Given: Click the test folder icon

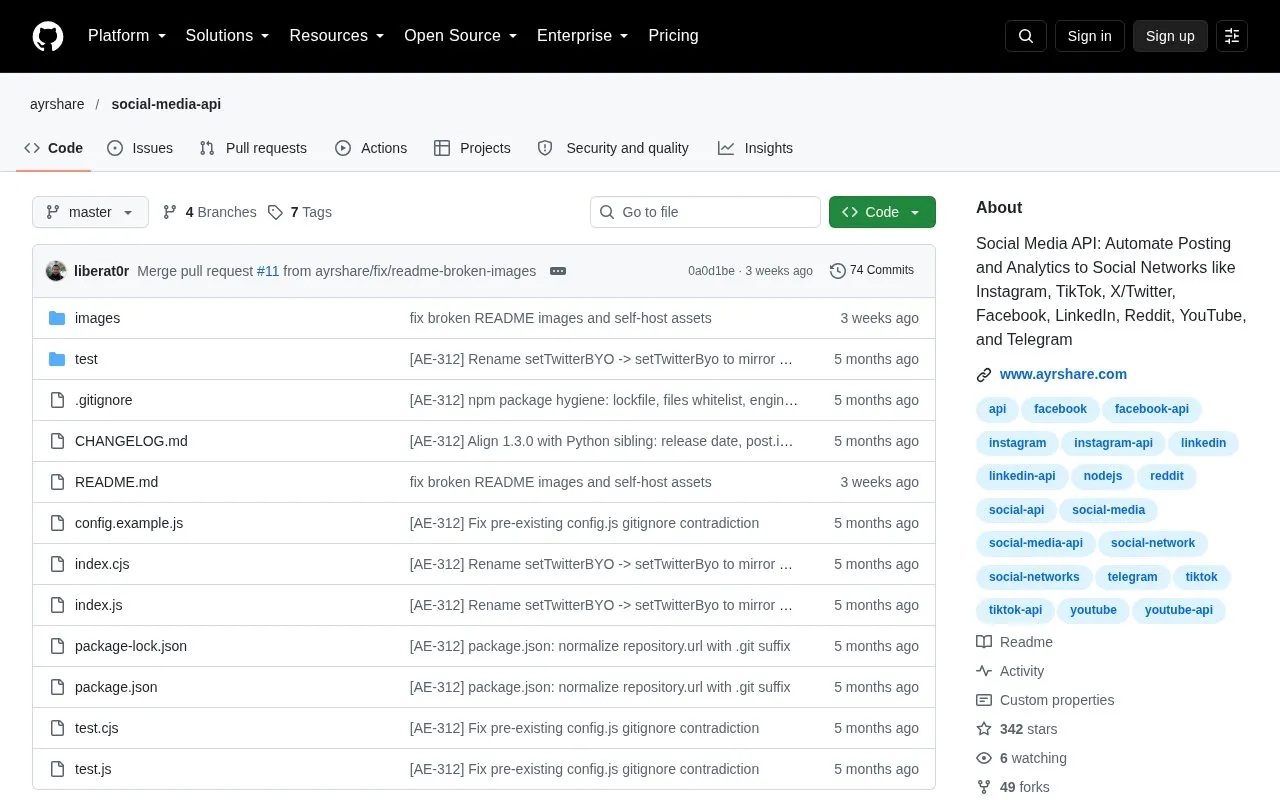Looking at the screenshot, I should [x=57, y=359].
